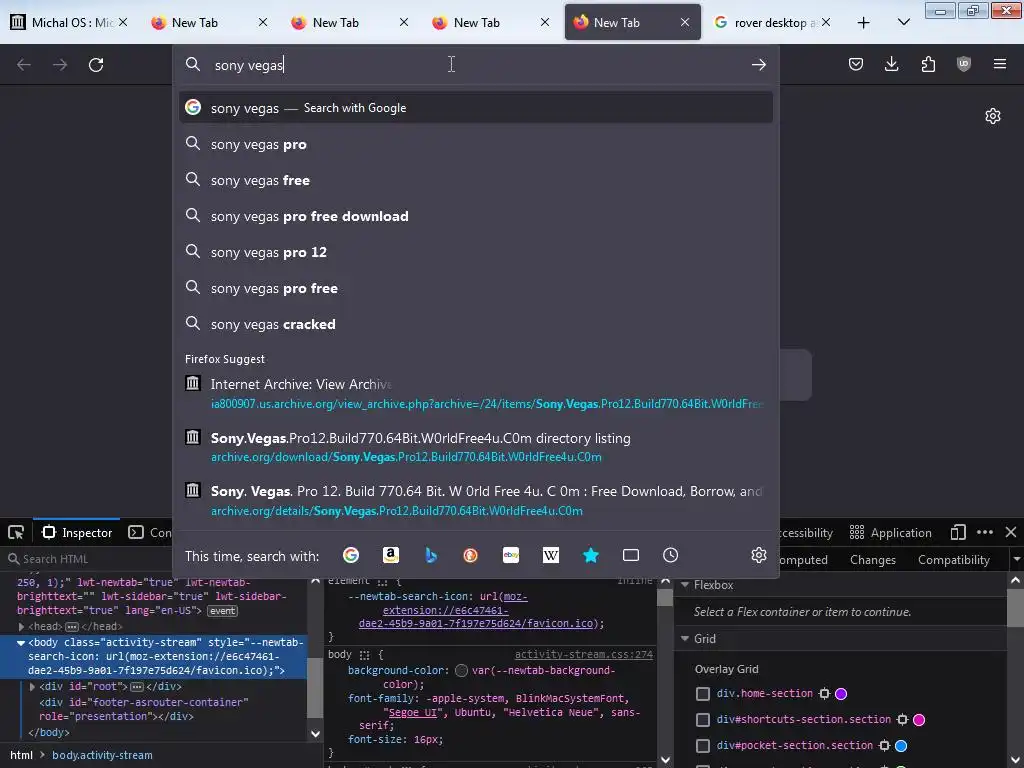This screenshot has height=768, width=1024.
Task: Search this time with Google
Action: click(x=351, y=555)
